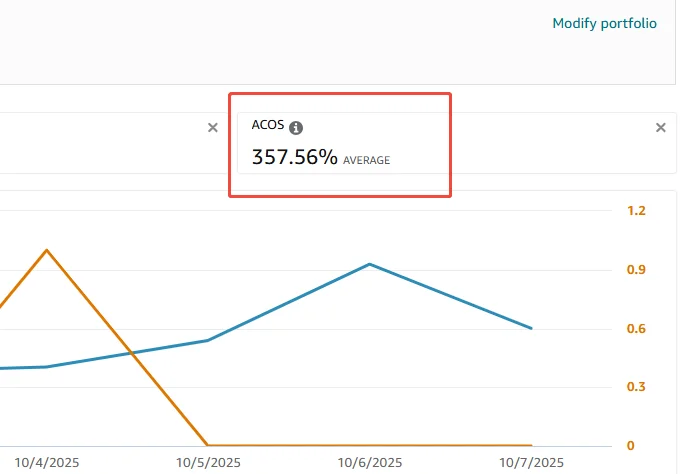The image size is (687, 474).
Task: Click orange line peak at 10/4/2025
Action: [46, 250]
